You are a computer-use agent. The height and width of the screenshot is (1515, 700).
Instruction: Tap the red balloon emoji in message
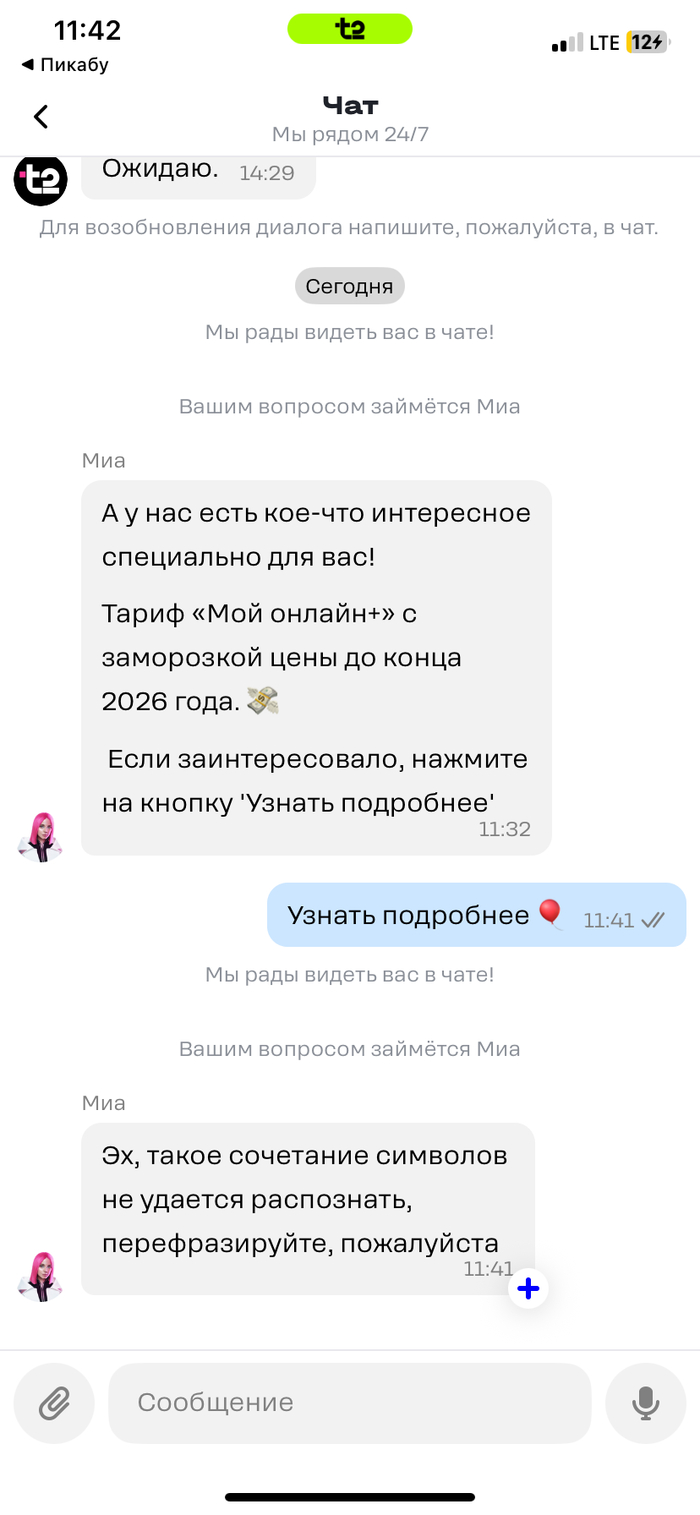click(x=550, y=914)
